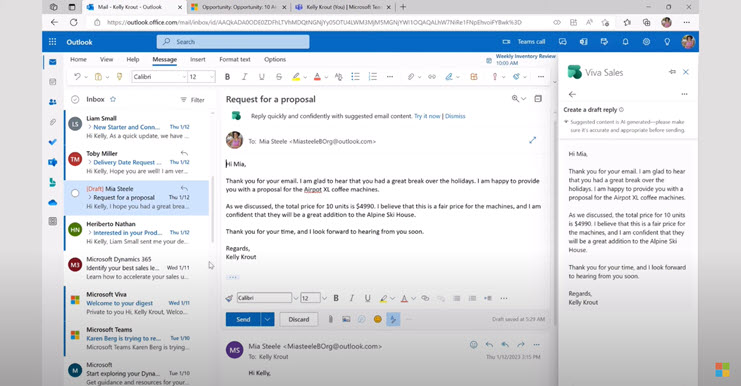Open the Calibri font dropdown in ribbon

point(159,77)
